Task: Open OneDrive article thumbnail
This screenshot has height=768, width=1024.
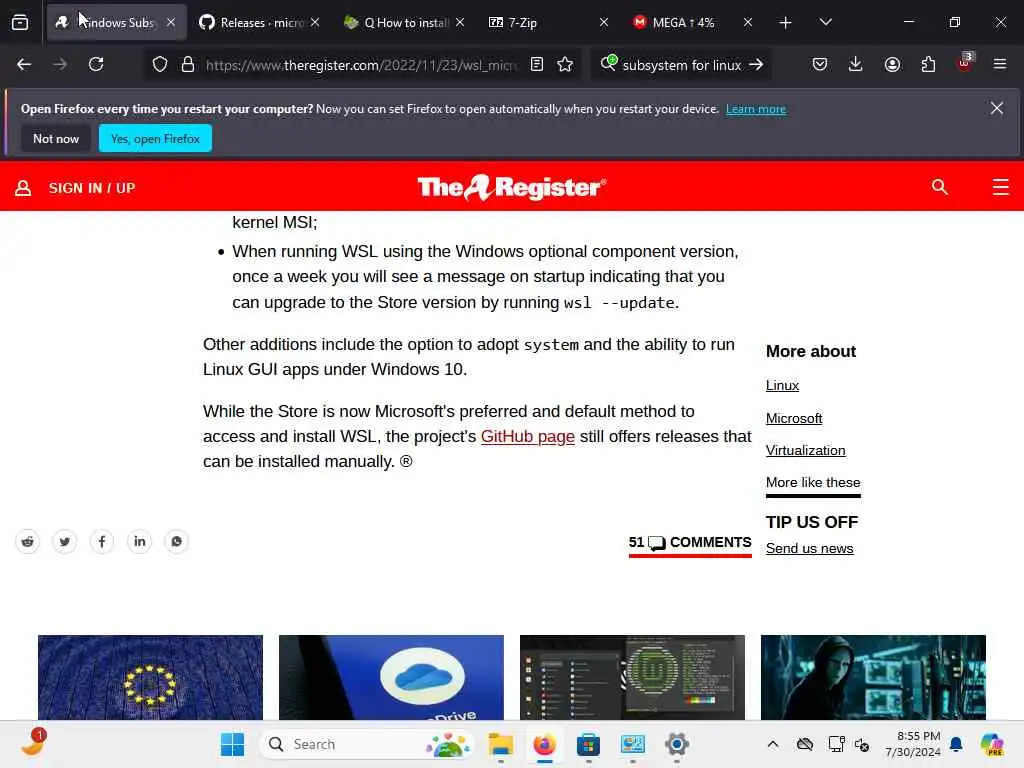Action: coord(391,677)
